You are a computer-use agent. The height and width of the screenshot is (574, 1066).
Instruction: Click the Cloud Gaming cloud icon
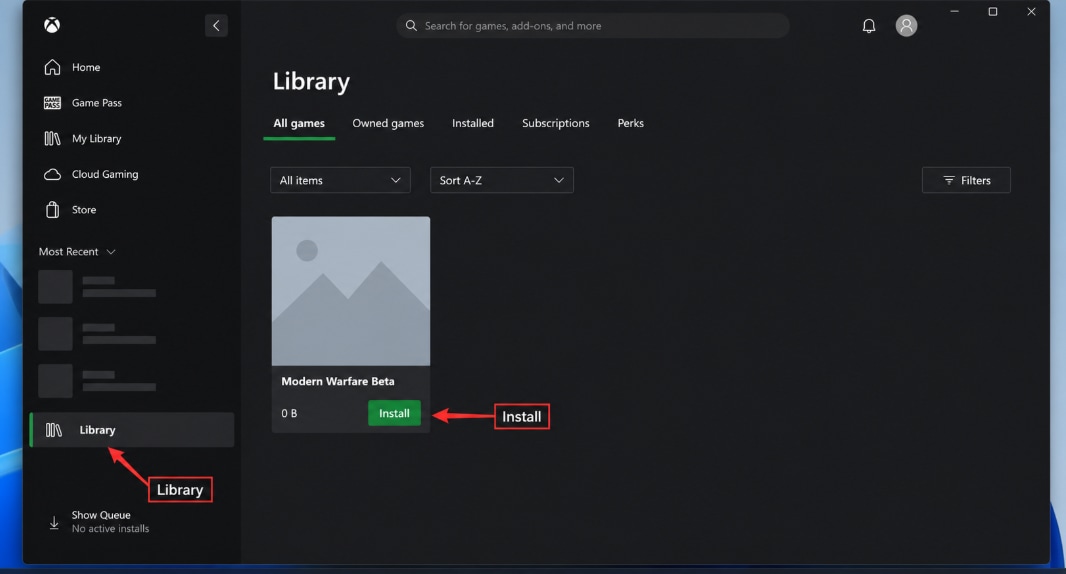[52, 175]
